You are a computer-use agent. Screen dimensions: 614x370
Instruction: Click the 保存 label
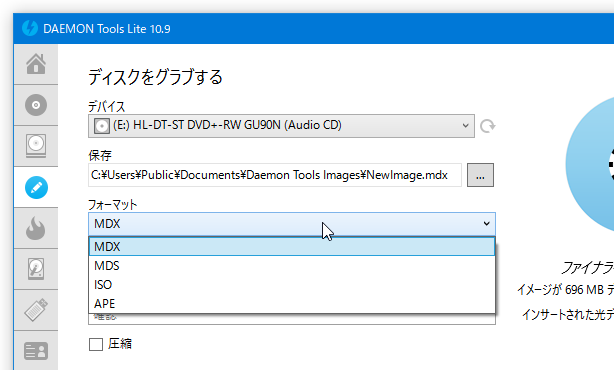pyautogui.click(x=100, y=155)
